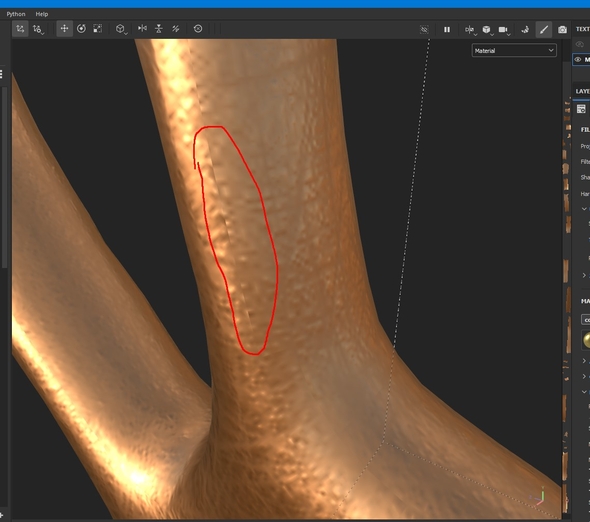
Task: Open the video camera view dropdown
Action: click(504, 29)
